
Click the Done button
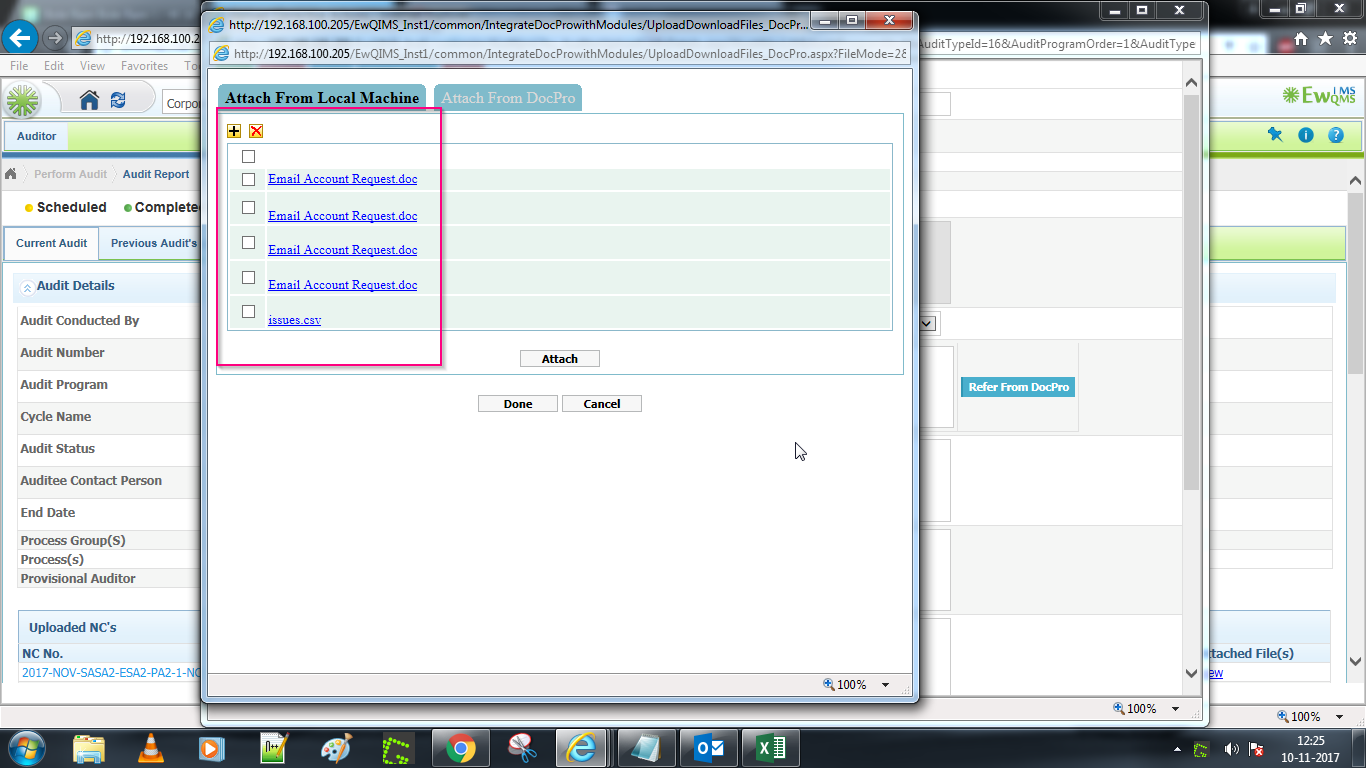518,404
